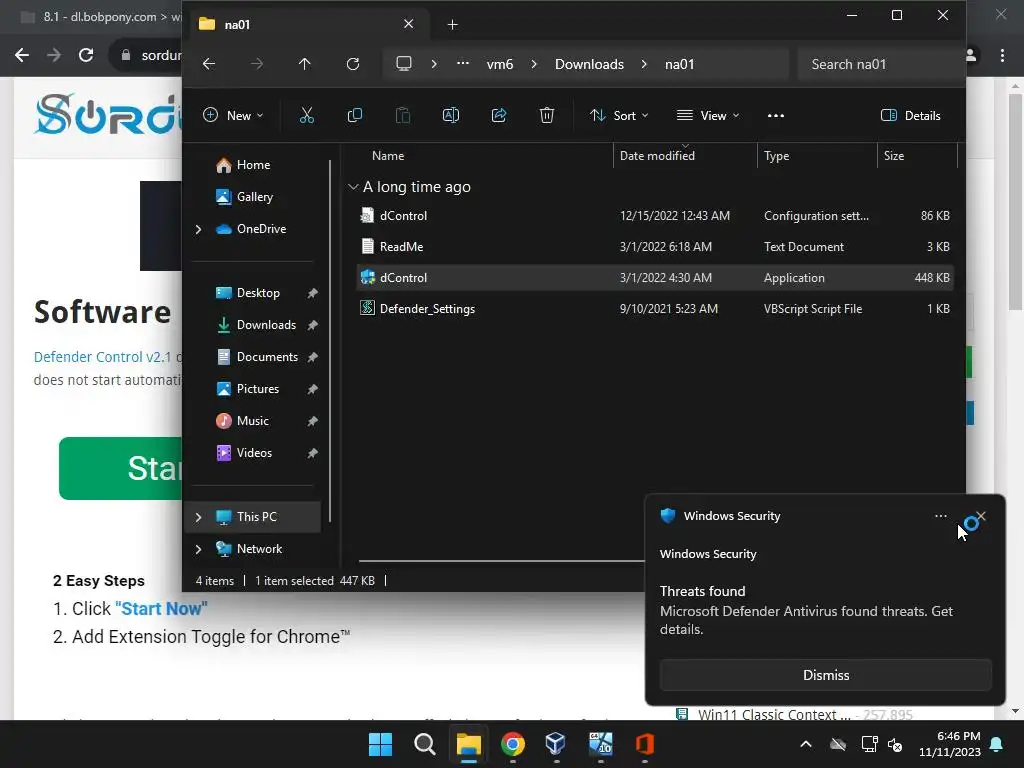
Task: Collapse the 'A long time ago' group
Action: coord(353,187)
